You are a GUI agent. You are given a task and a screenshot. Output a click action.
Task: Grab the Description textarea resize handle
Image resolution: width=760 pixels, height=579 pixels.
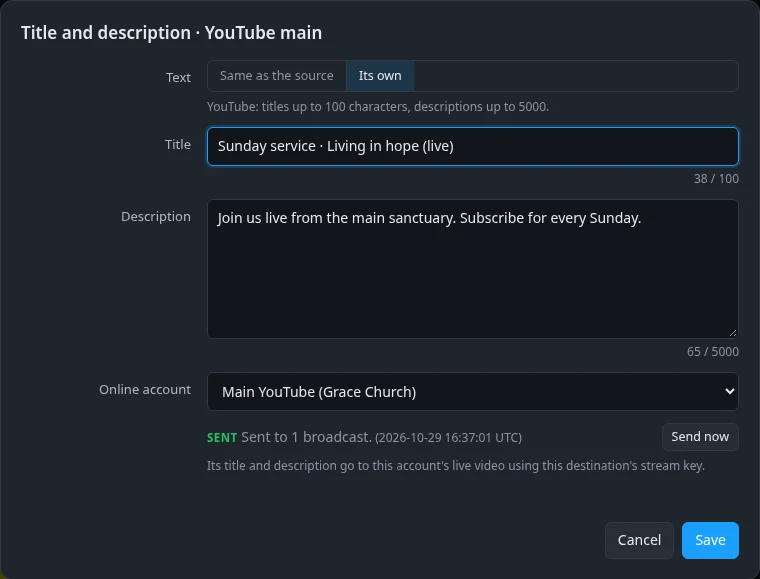733,333
